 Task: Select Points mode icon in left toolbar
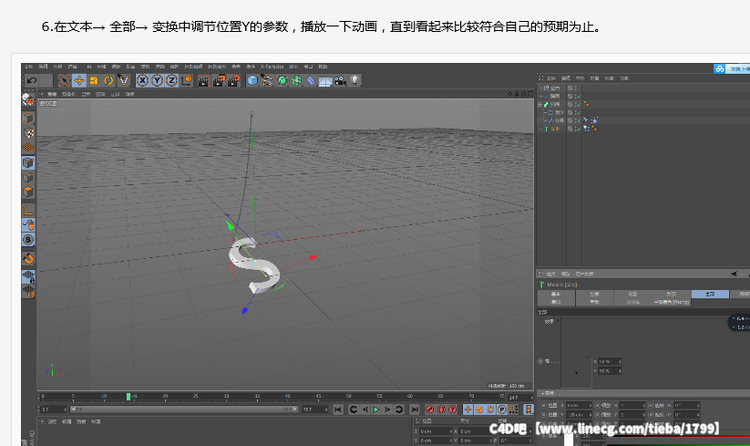[28, 163]
